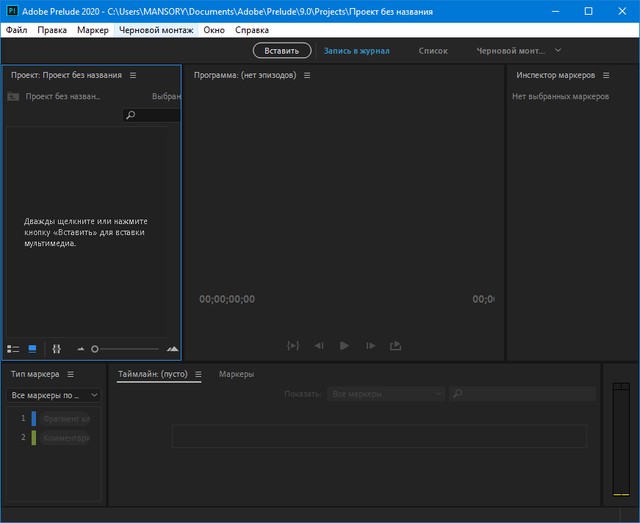Open the Program panel menu icon
The width and height of the screenshot is (640, 523).
click(307, 75)
